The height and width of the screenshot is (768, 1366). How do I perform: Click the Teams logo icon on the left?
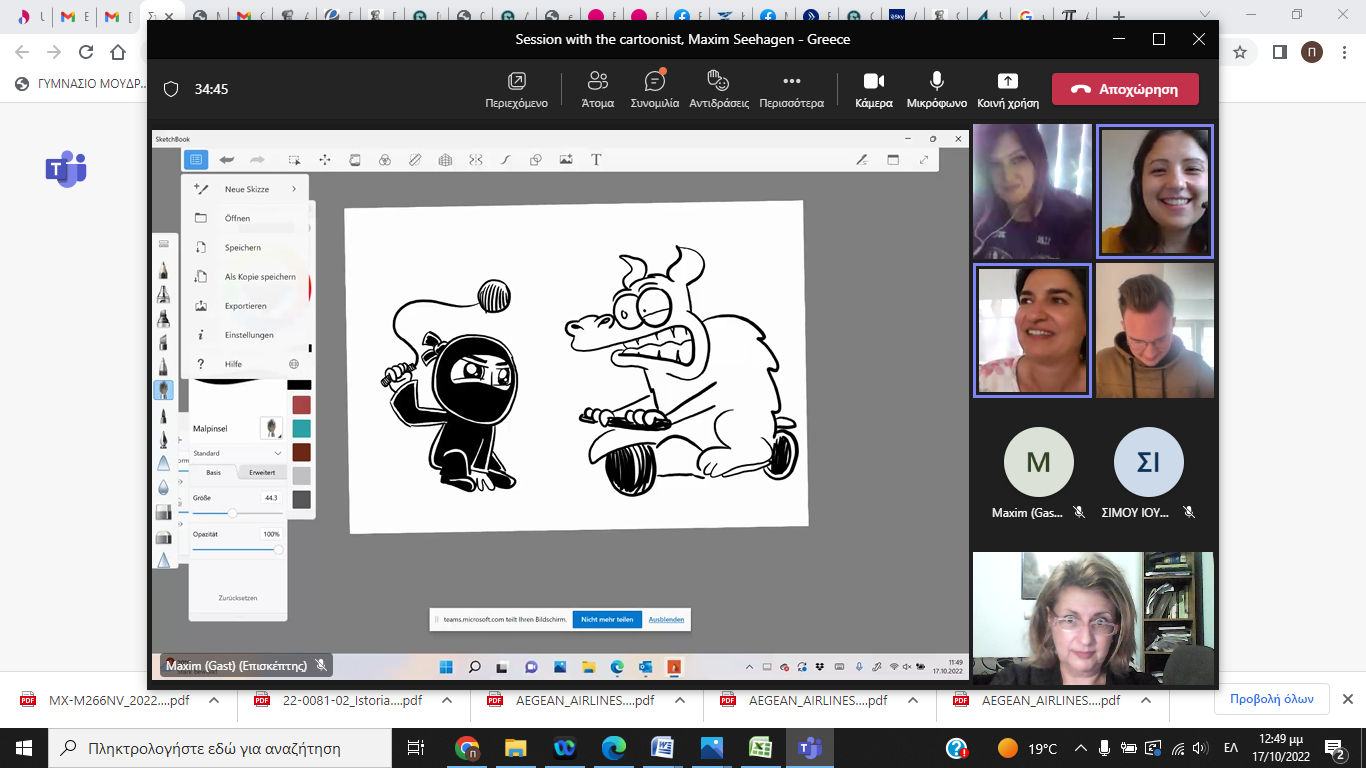click(x=66, y=170)
